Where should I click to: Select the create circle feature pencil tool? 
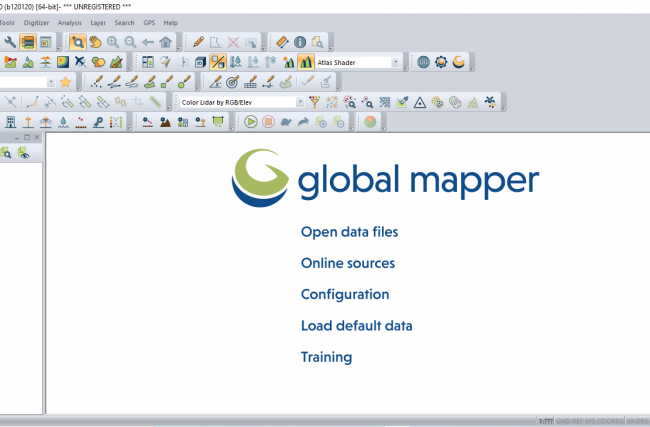pyautogui.click(x=184, y=82)
